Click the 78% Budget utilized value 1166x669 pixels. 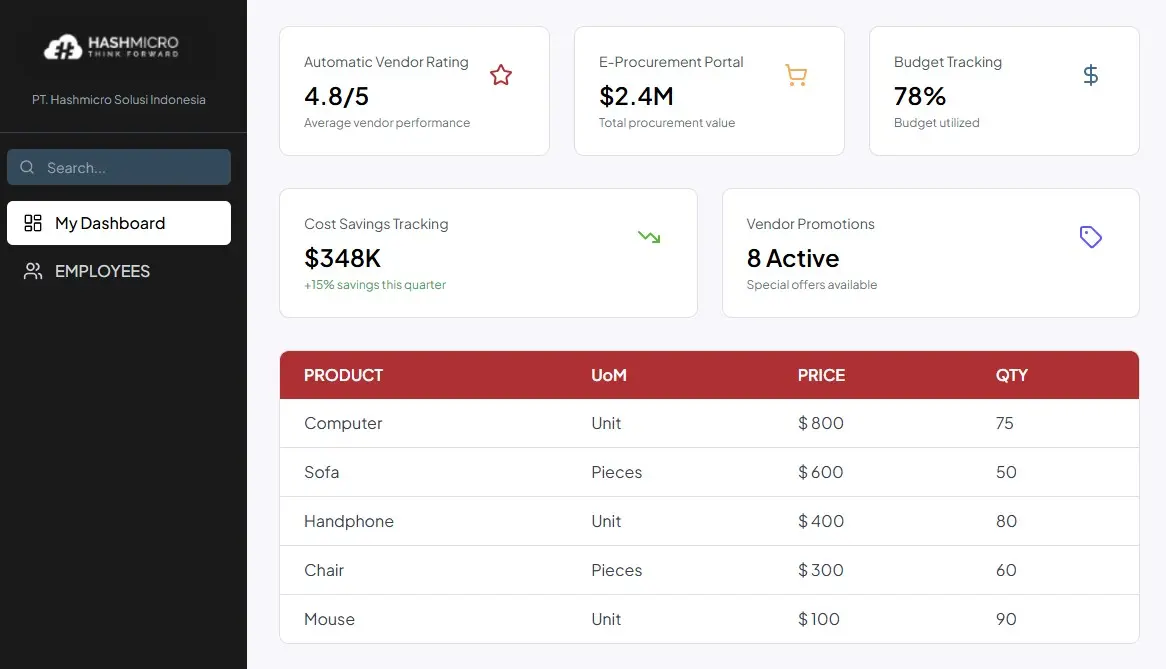click(x=917, y=96)
